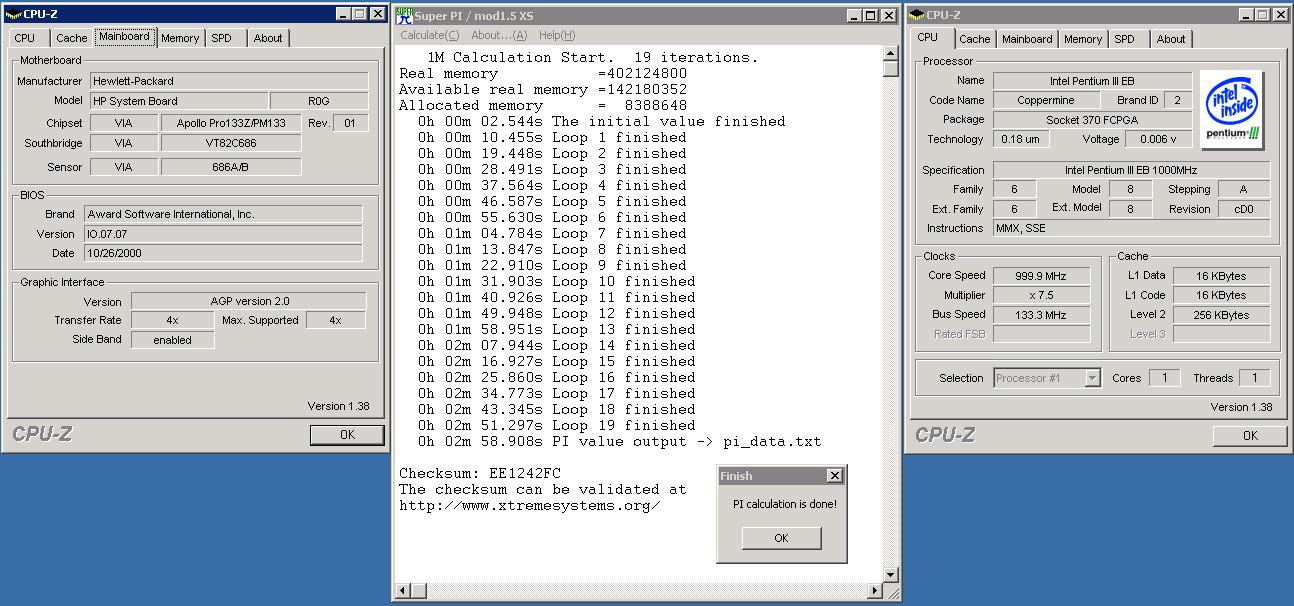This screenshot has width=1294, height=606.
Task: Open the Help menu in Super PI
Action: point(557,35)
